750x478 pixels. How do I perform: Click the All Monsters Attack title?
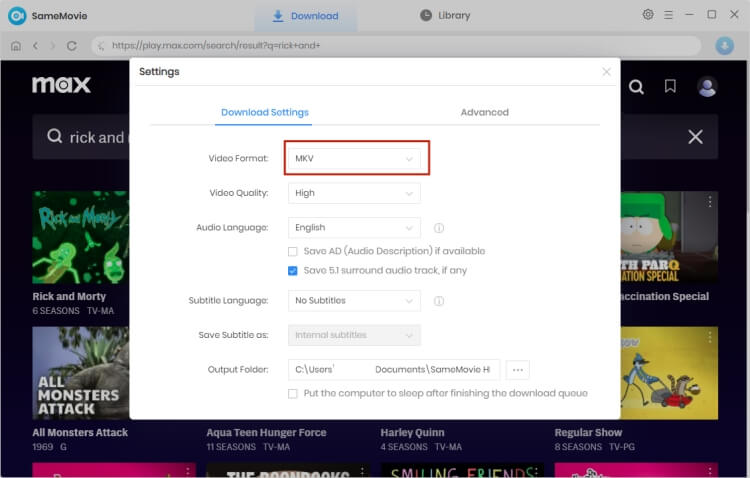[x=80, y=433]
